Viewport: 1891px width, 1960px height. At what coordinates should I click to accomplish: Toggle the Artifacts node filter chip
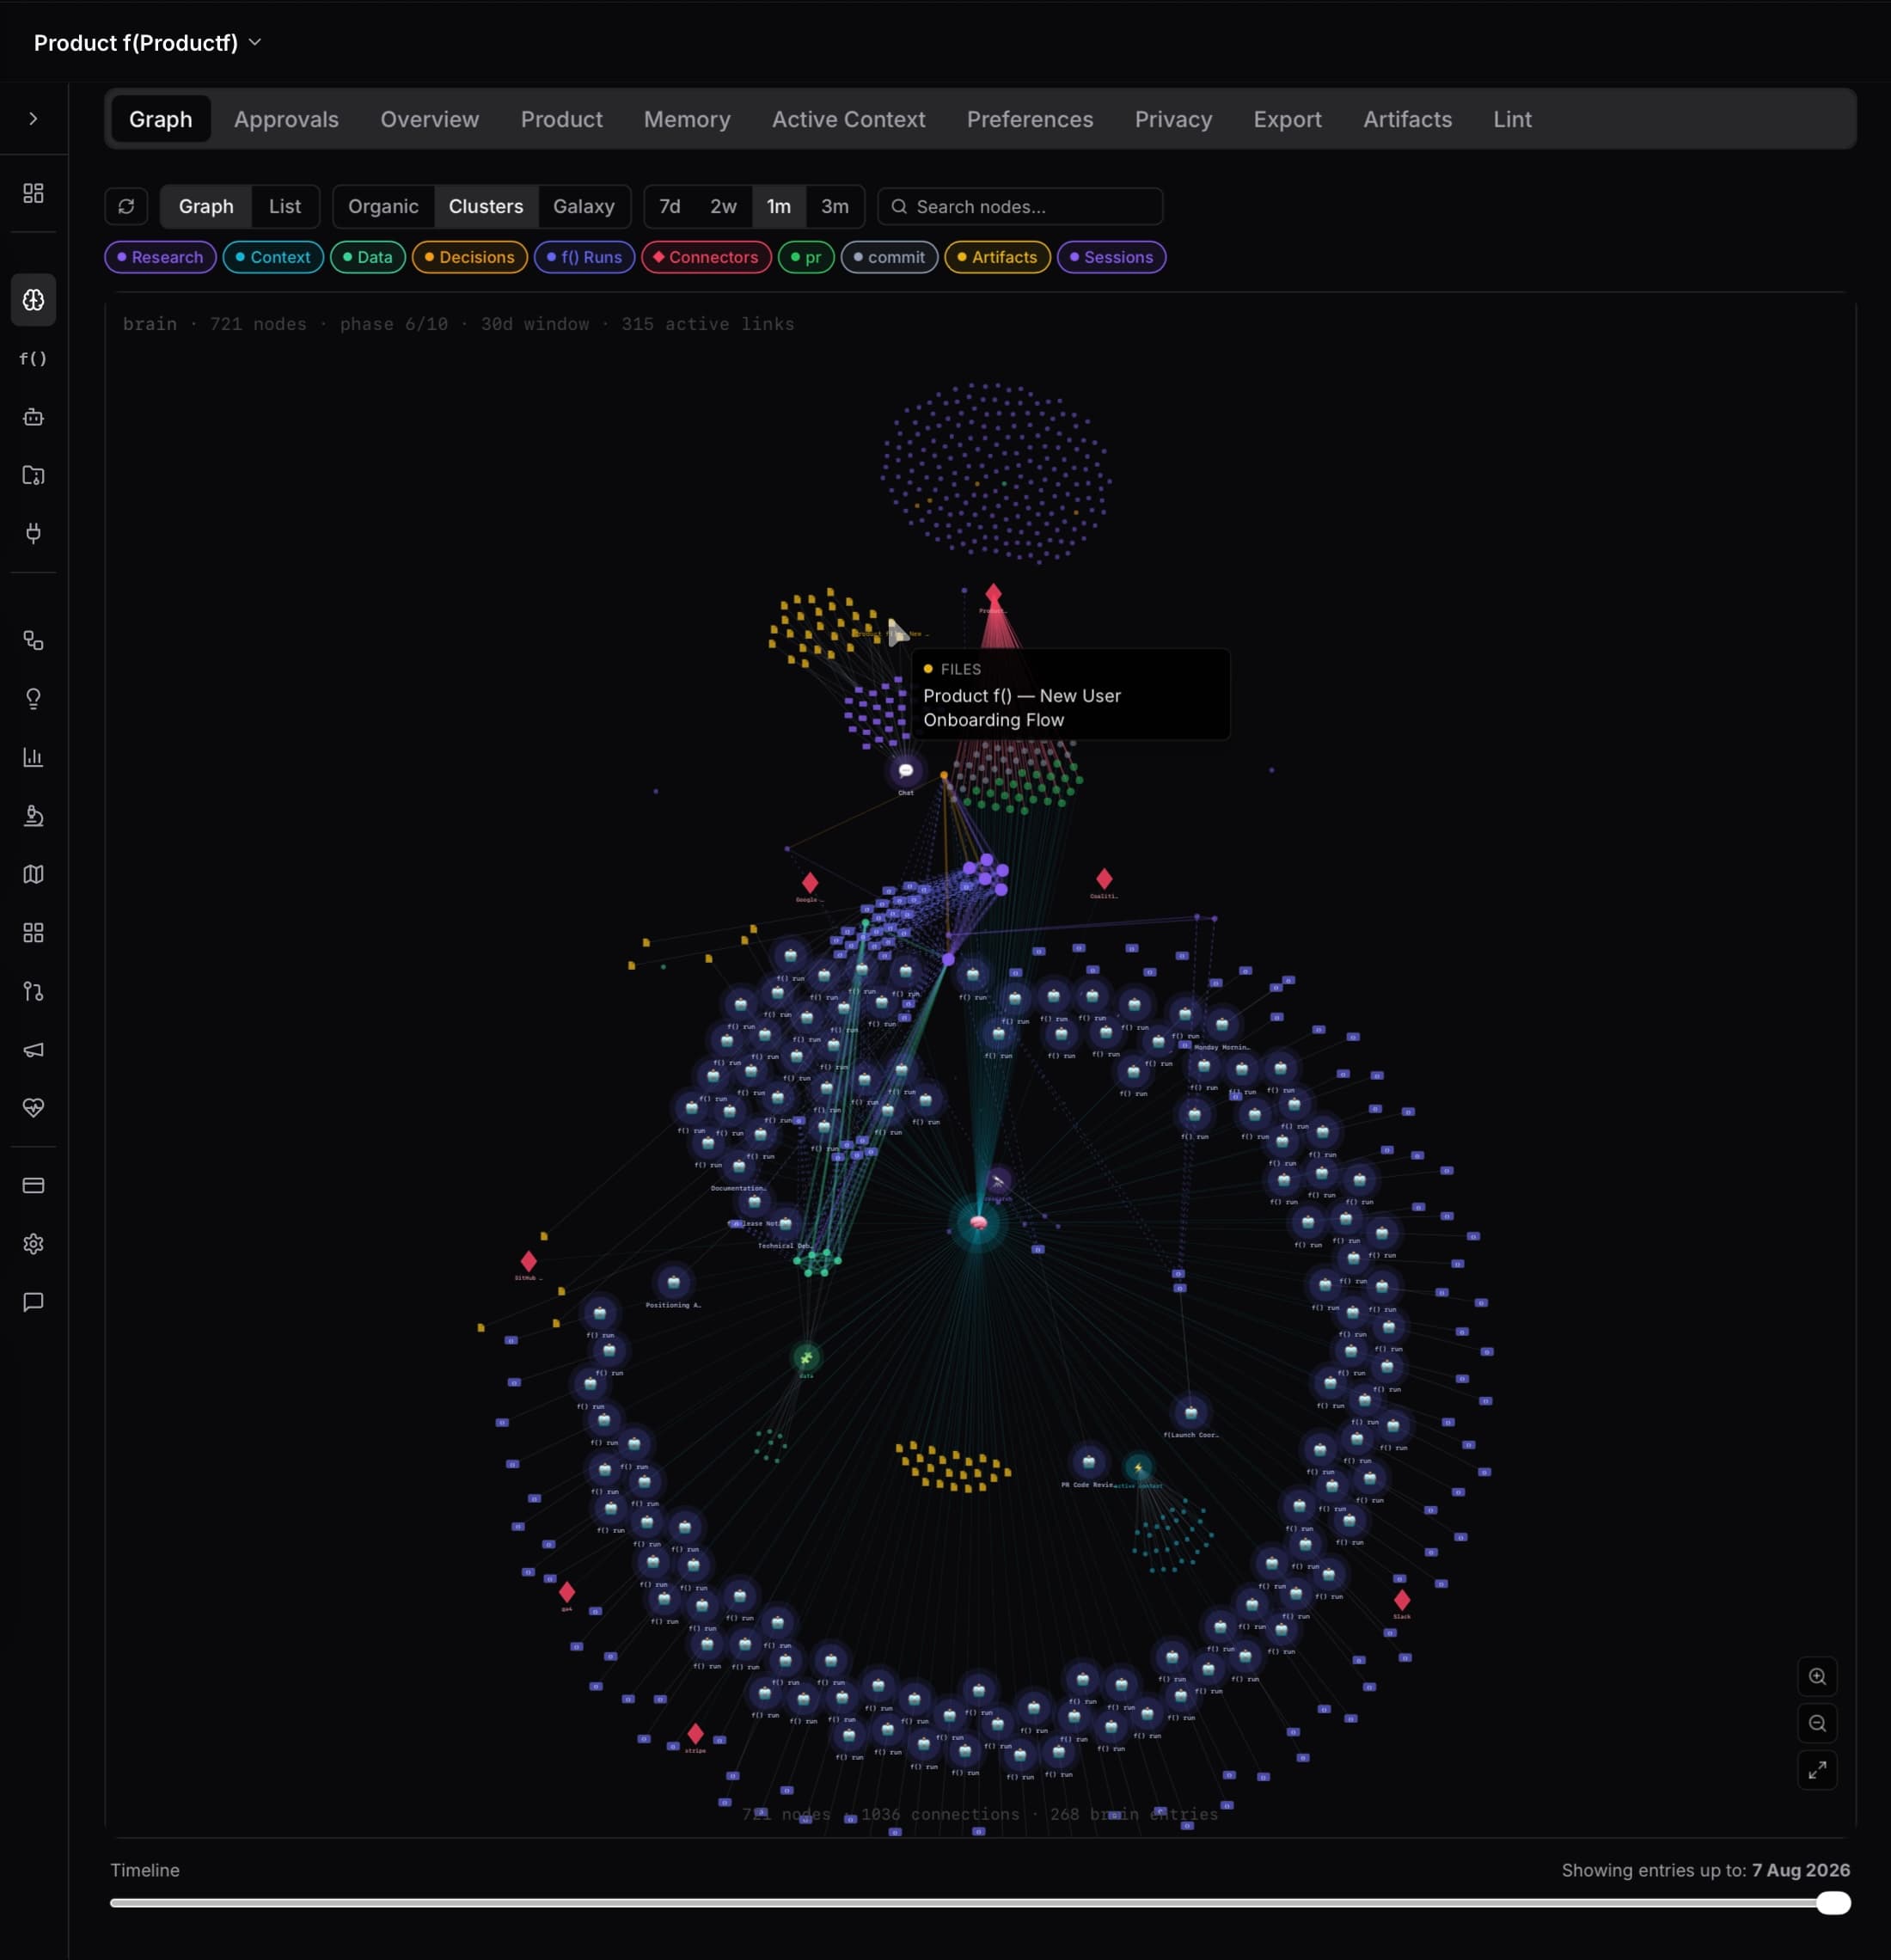[x=997, y=257]
